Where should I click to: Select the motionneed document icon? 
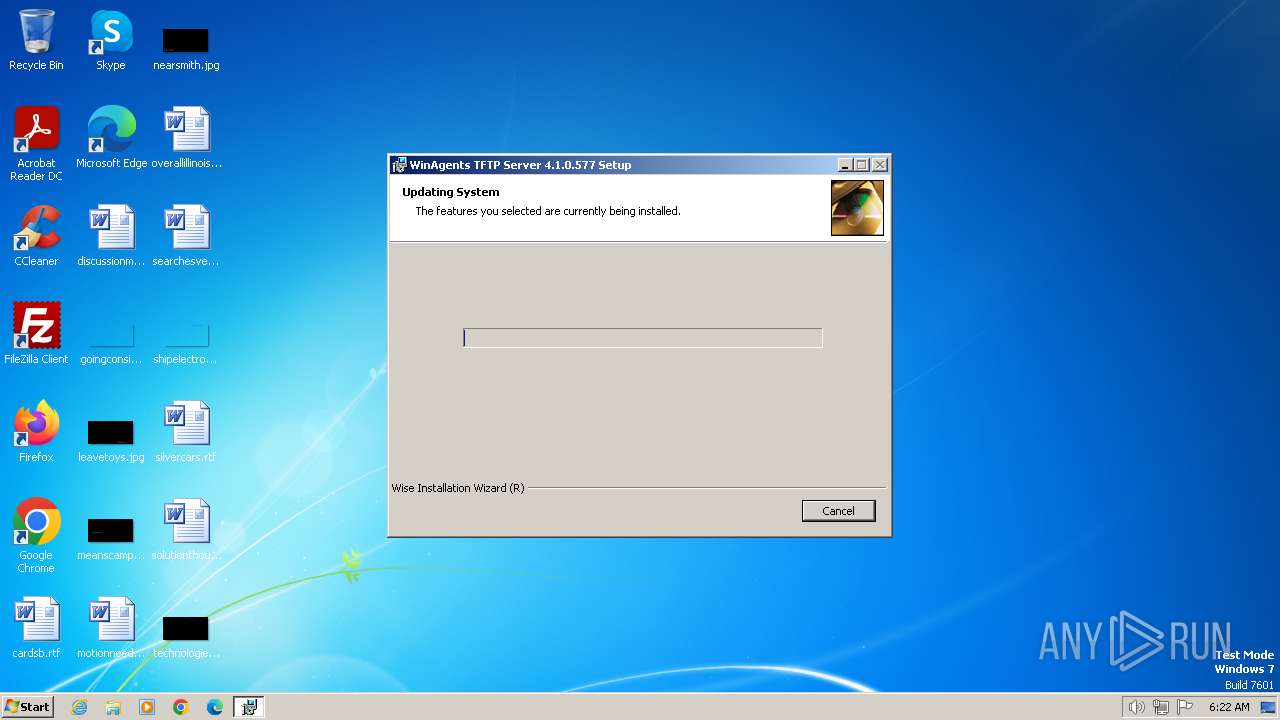(111, 628)
